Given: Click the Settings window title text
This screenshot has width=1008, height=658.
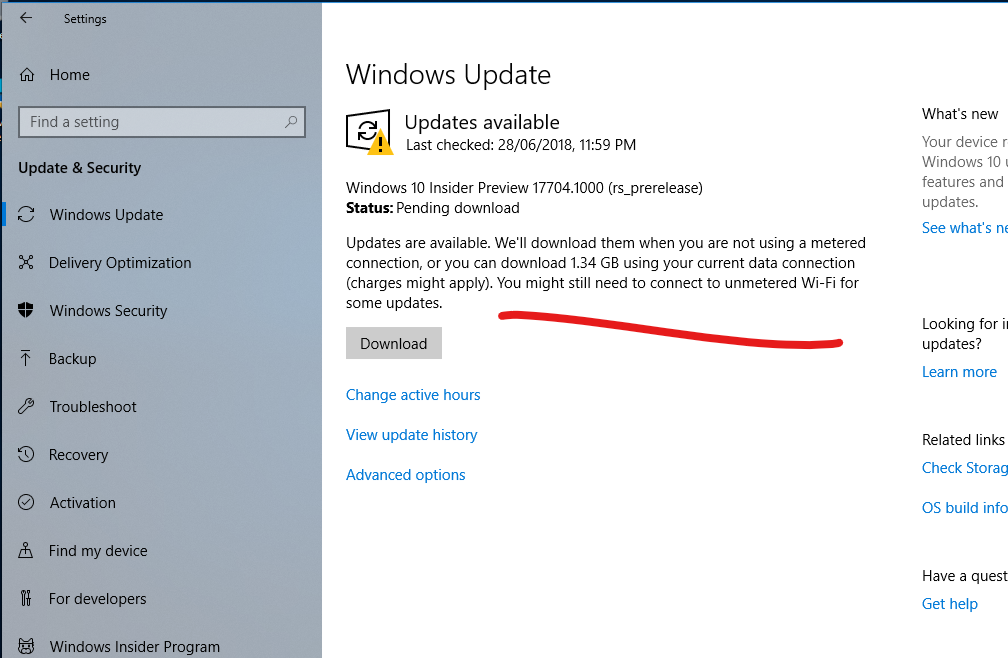Looking at the screenshot, I should pos(85,19).
